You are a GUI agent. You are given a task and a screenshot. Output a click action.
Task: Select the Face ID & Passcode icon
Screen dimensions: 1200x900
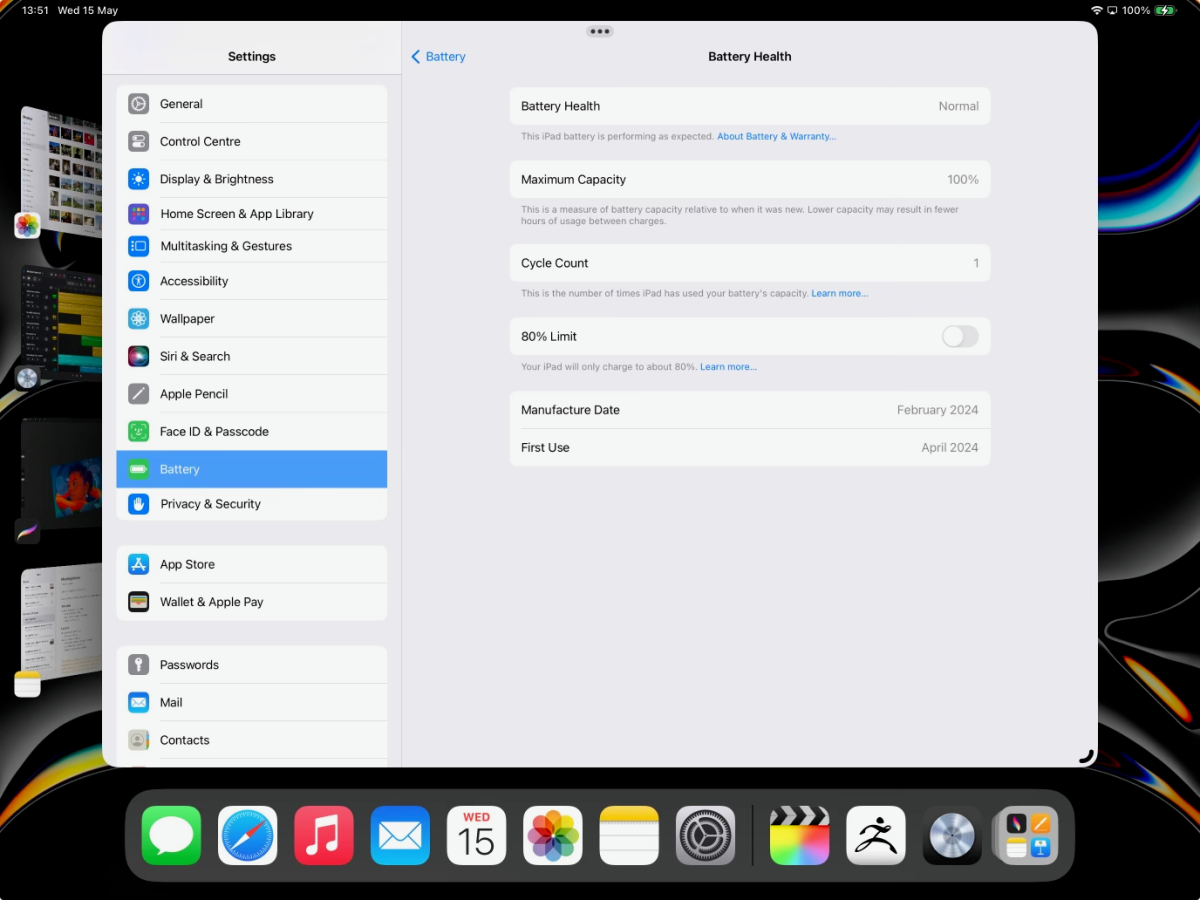[138, 431]
